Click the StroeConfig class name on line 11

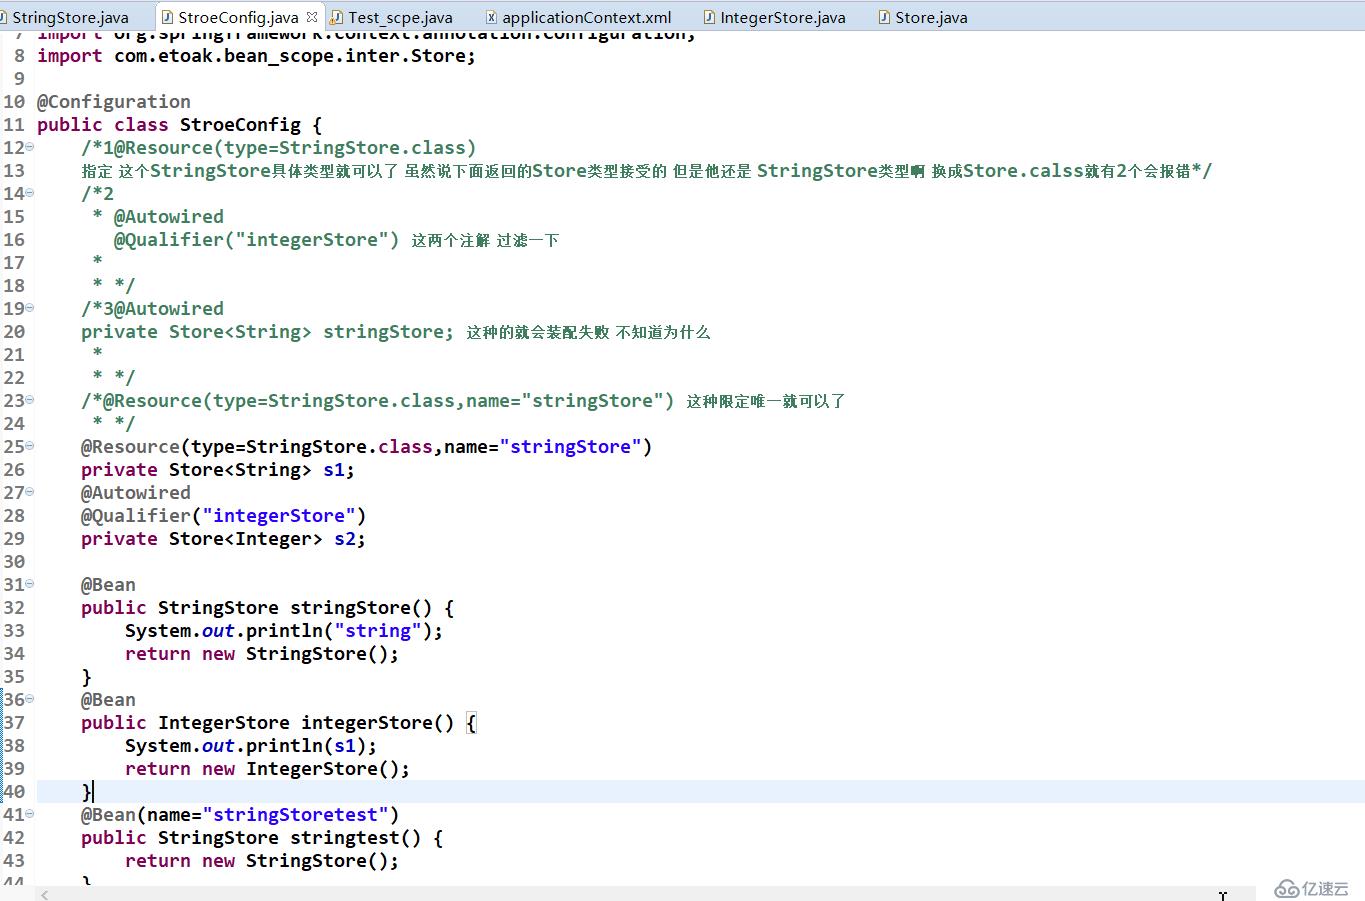click(x=240, y=125)
